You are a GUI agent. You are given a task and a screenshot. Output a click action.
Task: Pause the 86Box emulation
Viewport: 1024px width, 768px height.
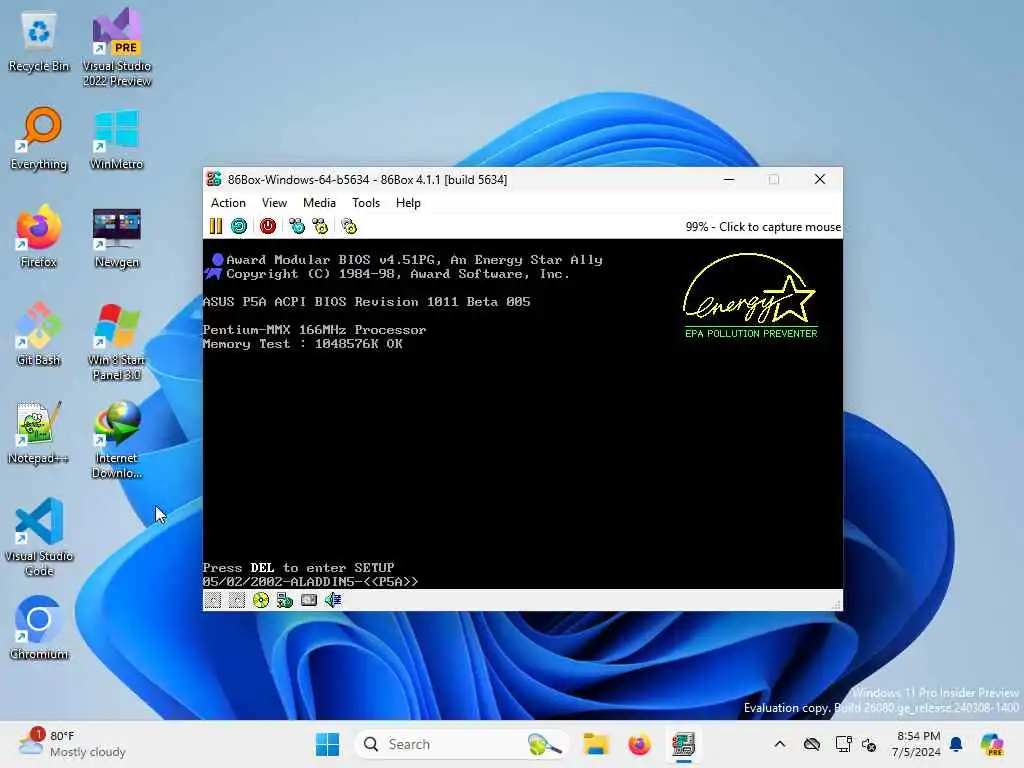[216, 227]
